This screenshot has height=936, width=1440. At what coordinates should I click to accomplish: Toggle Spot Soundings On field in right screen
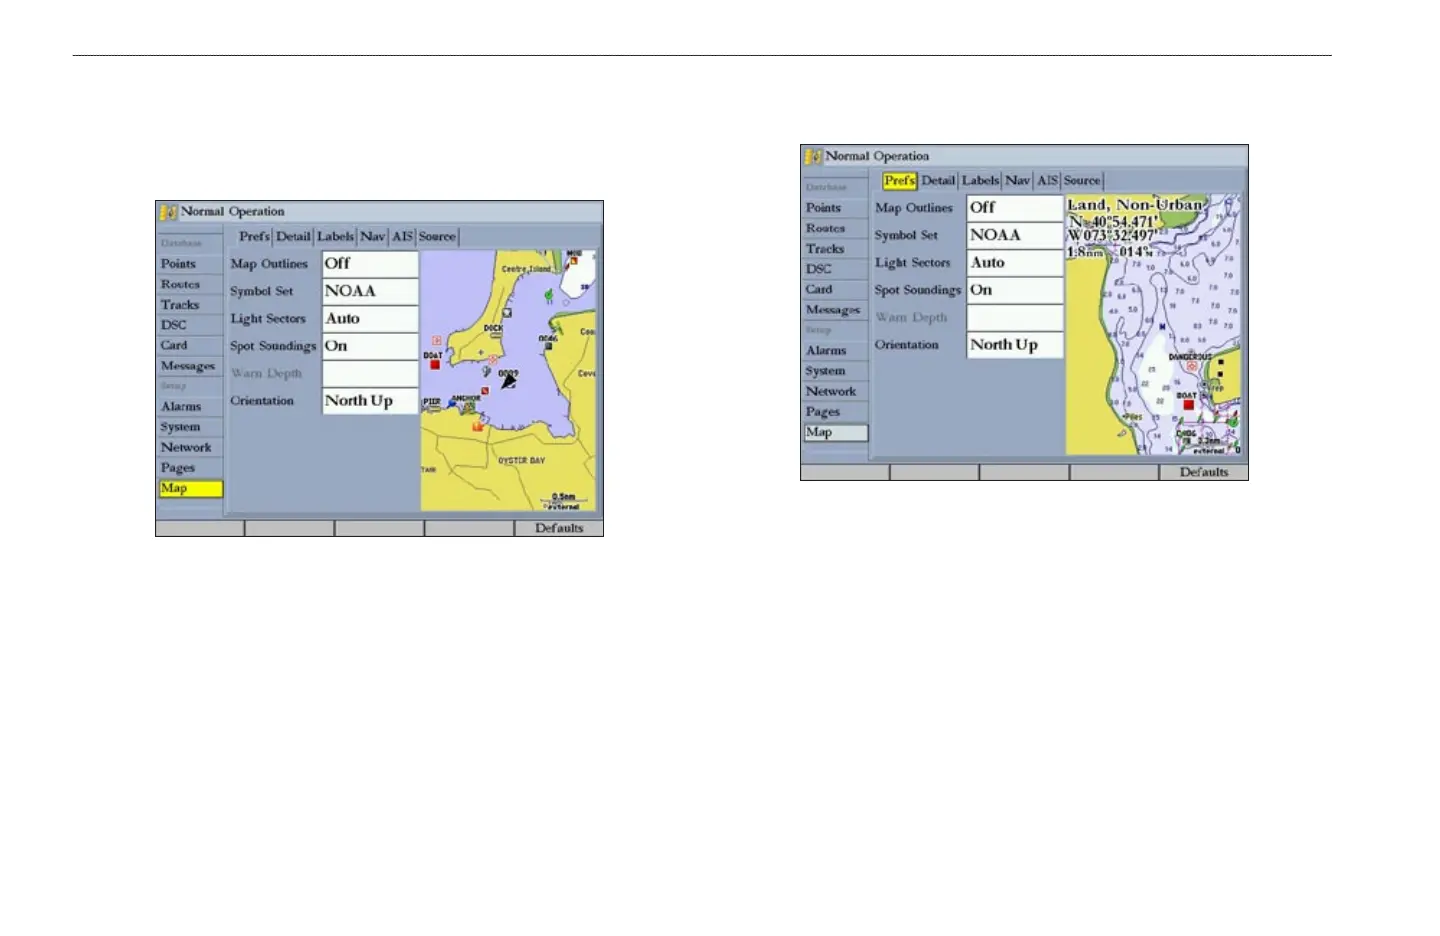[1014, 290]
